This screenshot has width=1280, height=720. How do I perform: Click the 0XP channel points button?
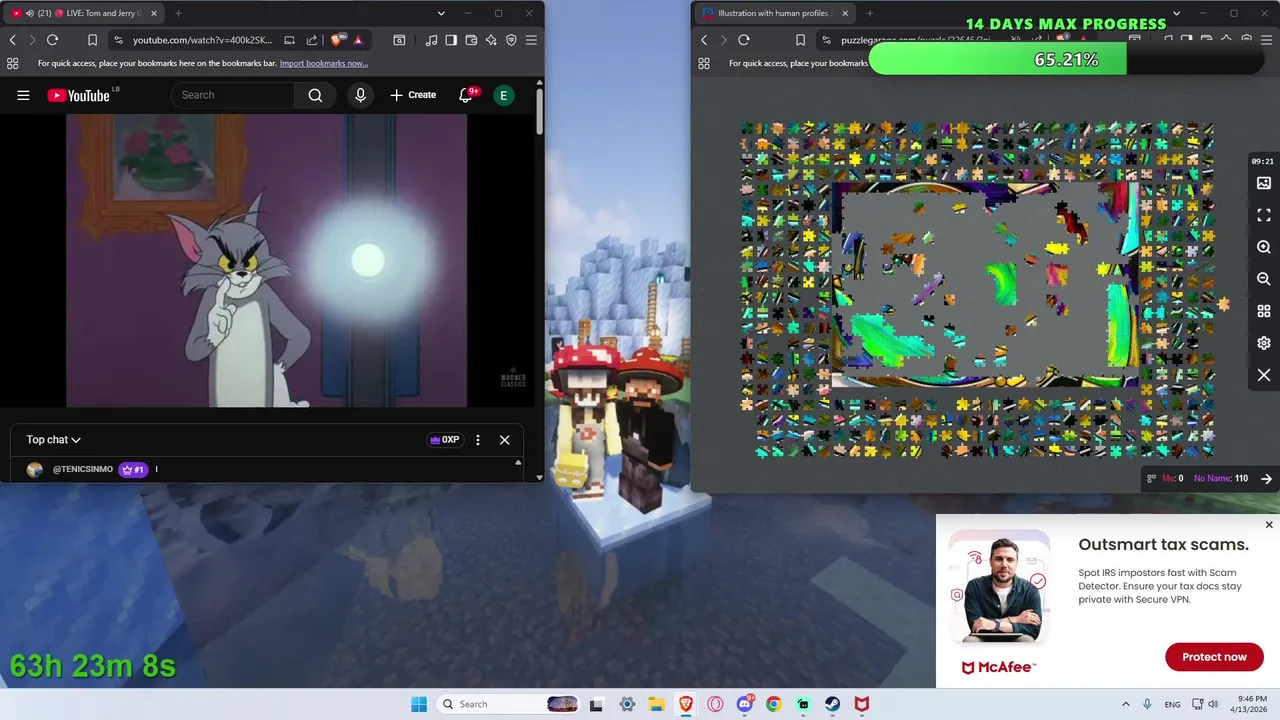coord(444,440)
